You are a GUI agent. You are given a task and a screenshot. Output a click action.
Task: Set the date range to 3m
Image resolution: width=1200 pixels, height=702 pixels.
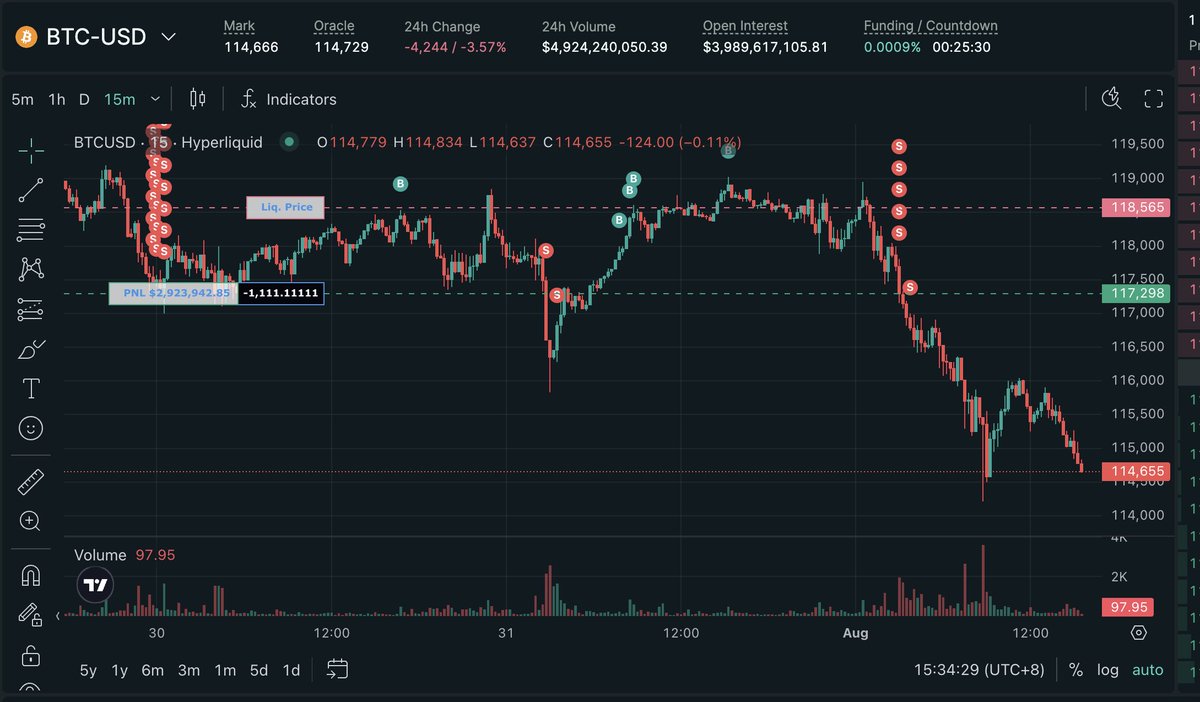pos(189,670)
